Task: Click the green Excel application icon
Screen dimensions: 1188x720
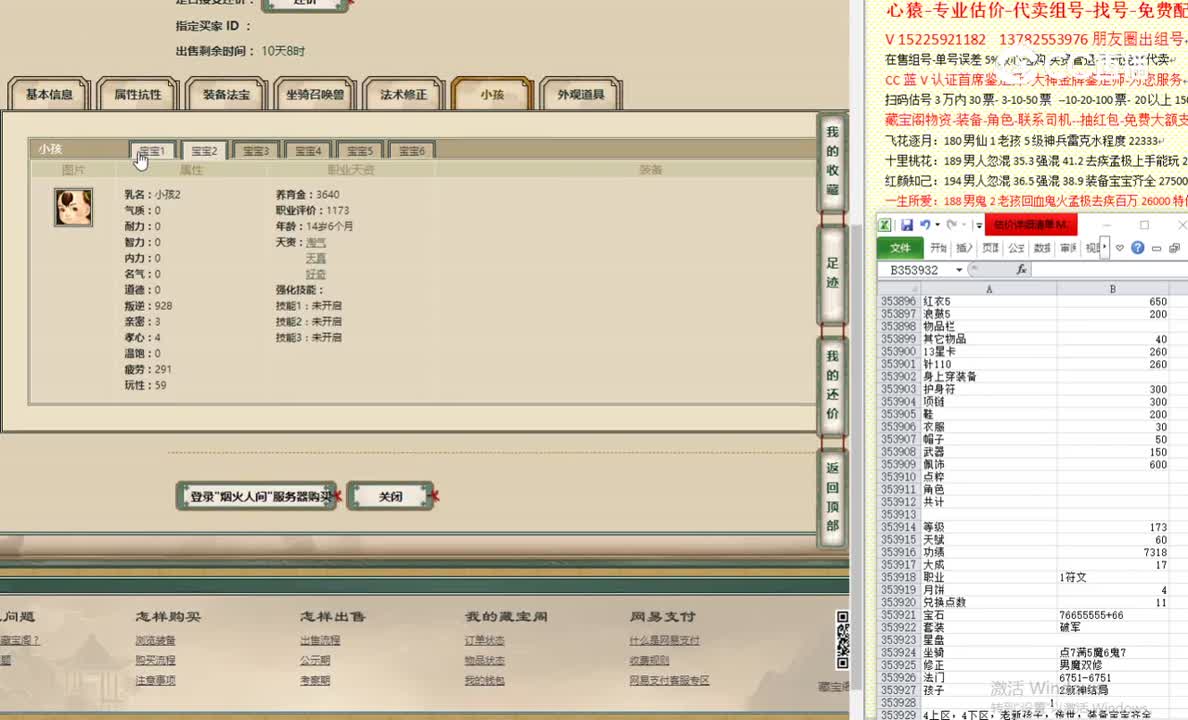Action: pyautogui.click(x=886, y=226)
